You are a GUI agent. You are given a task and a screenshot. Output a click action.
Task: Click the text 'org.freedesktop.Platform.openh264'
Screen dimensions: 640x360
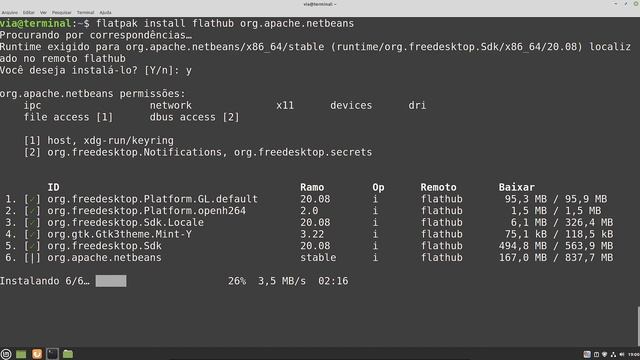coord(147,211)
